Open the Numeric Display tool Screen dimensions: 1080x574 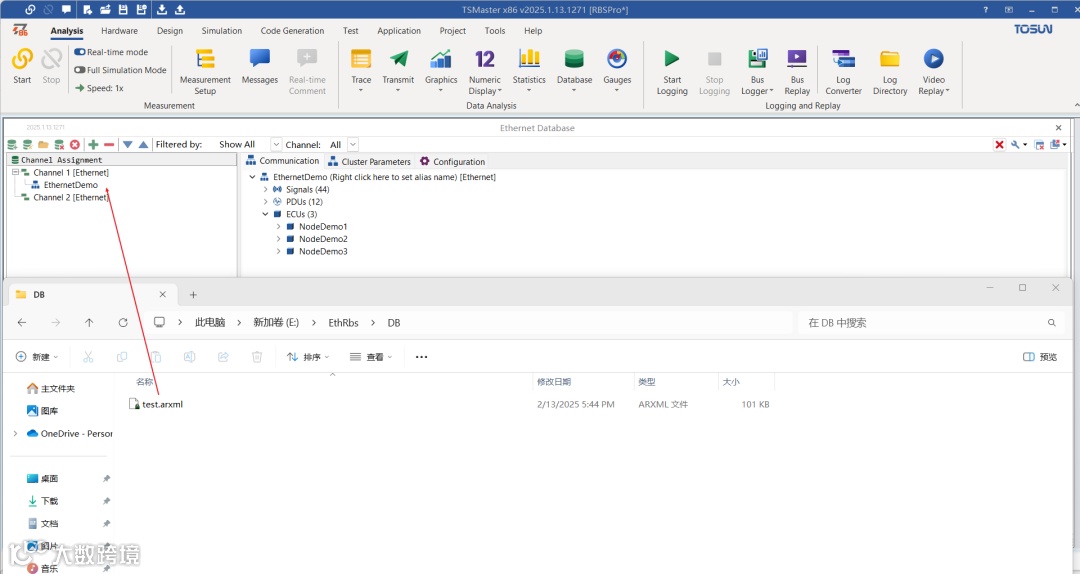[x=485, y=71]
